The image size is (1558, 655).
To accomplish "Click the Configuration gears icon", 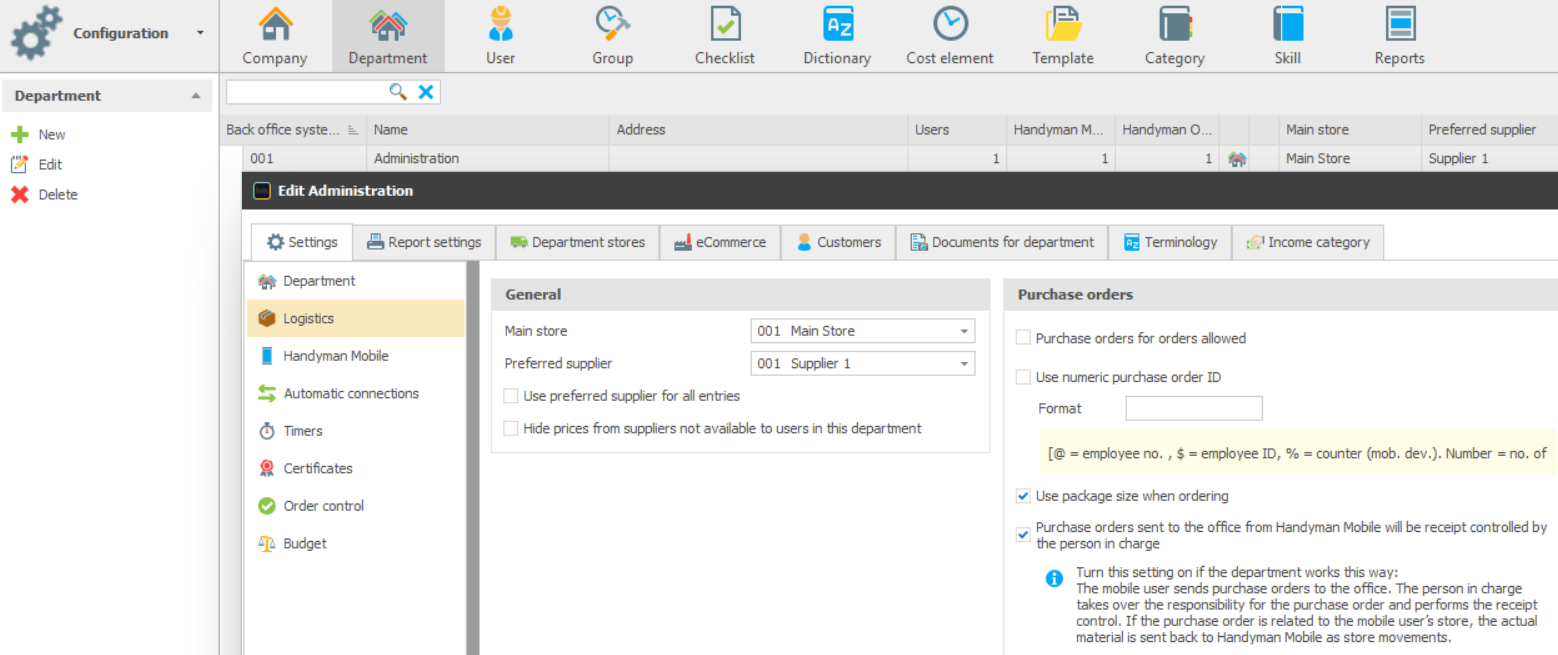I will pos(36,33).
